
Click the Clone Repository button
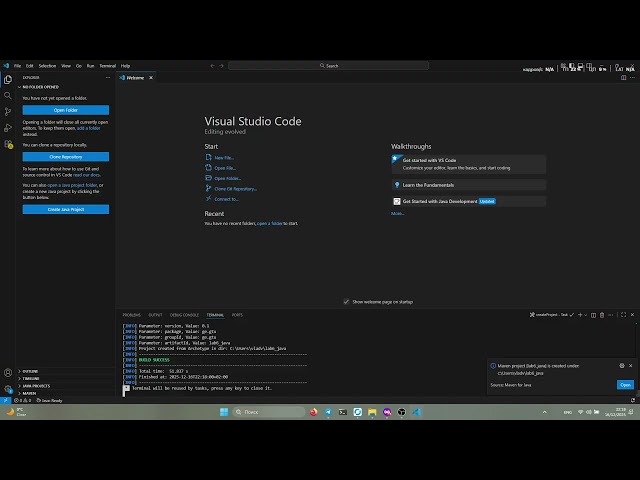point(65,157)
